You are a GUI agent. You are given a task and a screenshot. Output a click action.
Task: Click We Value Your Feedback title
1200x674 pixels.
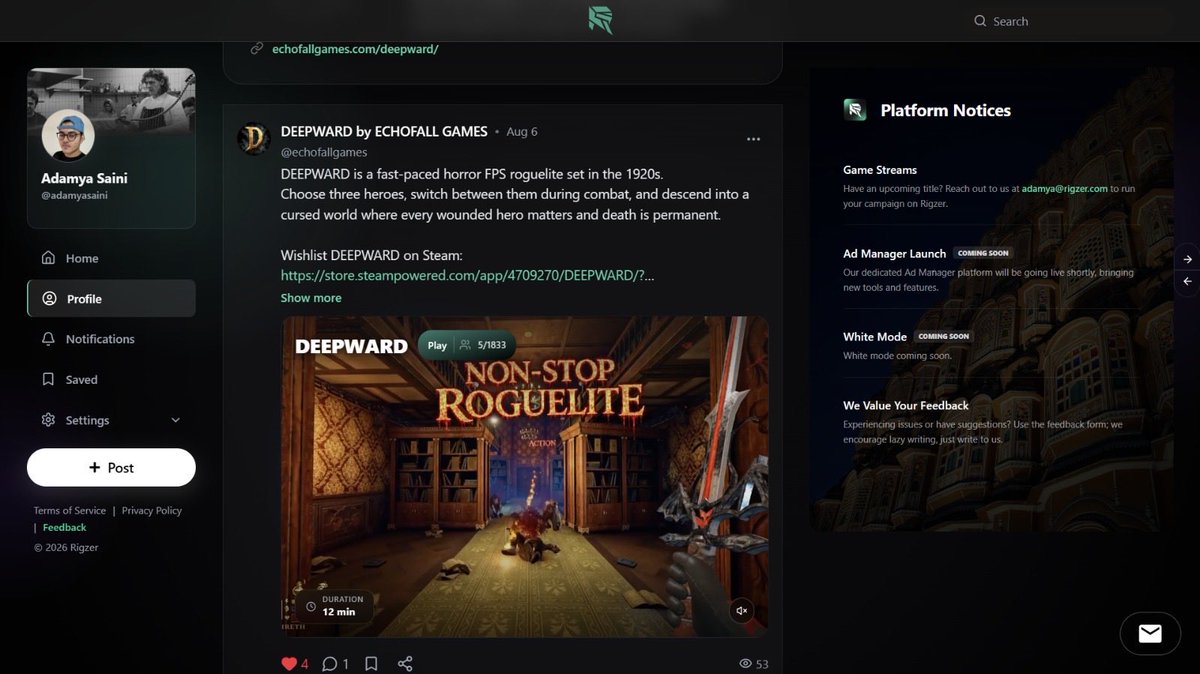pyautogui.click(x=906, y=405)
